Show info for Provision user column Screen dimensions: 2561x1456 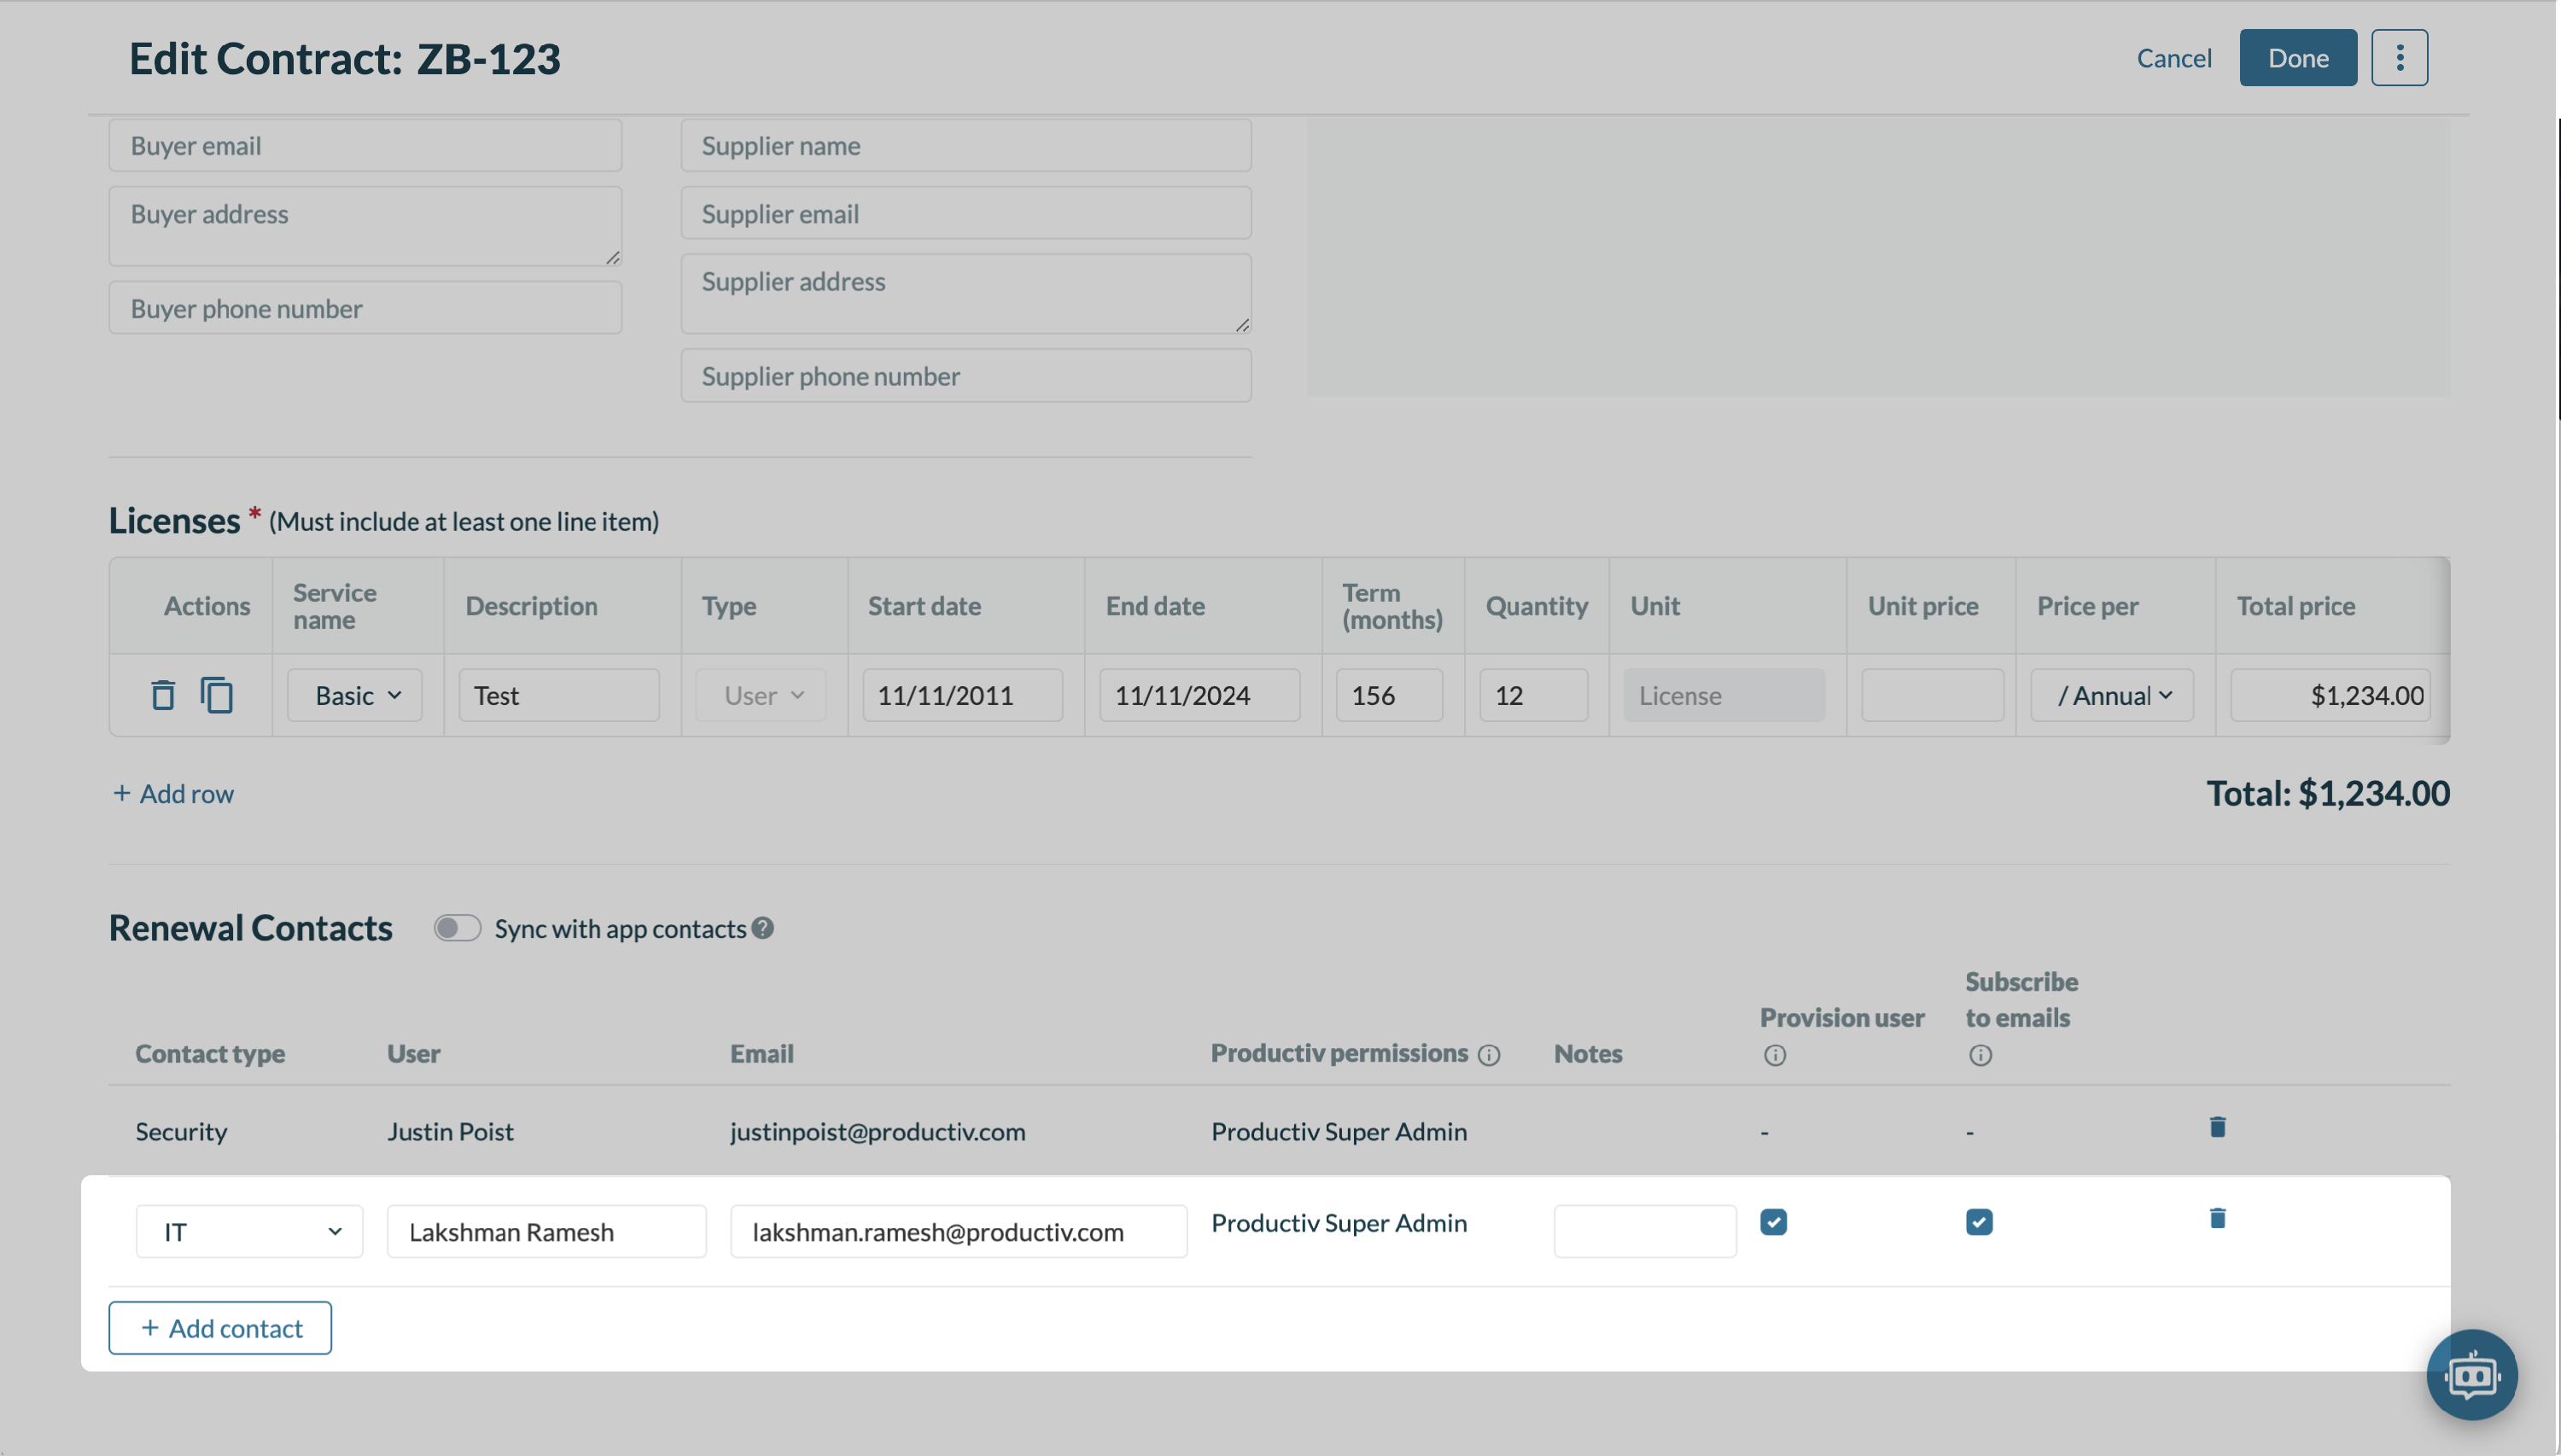1775,1055
